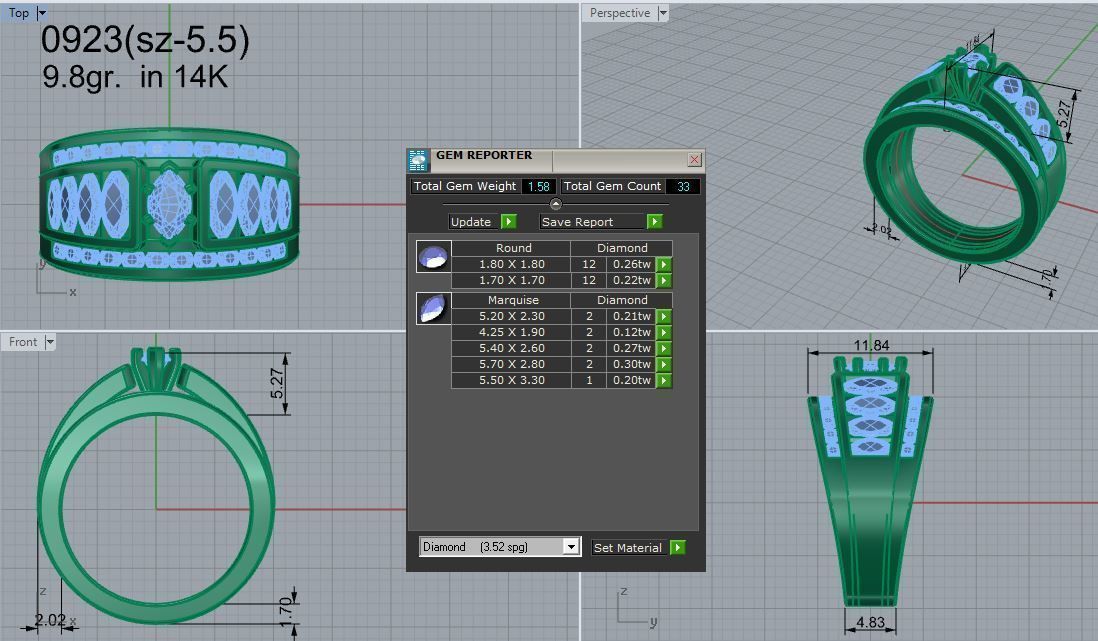
Task: Click green arrow for 5.50 X 3.30 row
Action: coord(664,380)
